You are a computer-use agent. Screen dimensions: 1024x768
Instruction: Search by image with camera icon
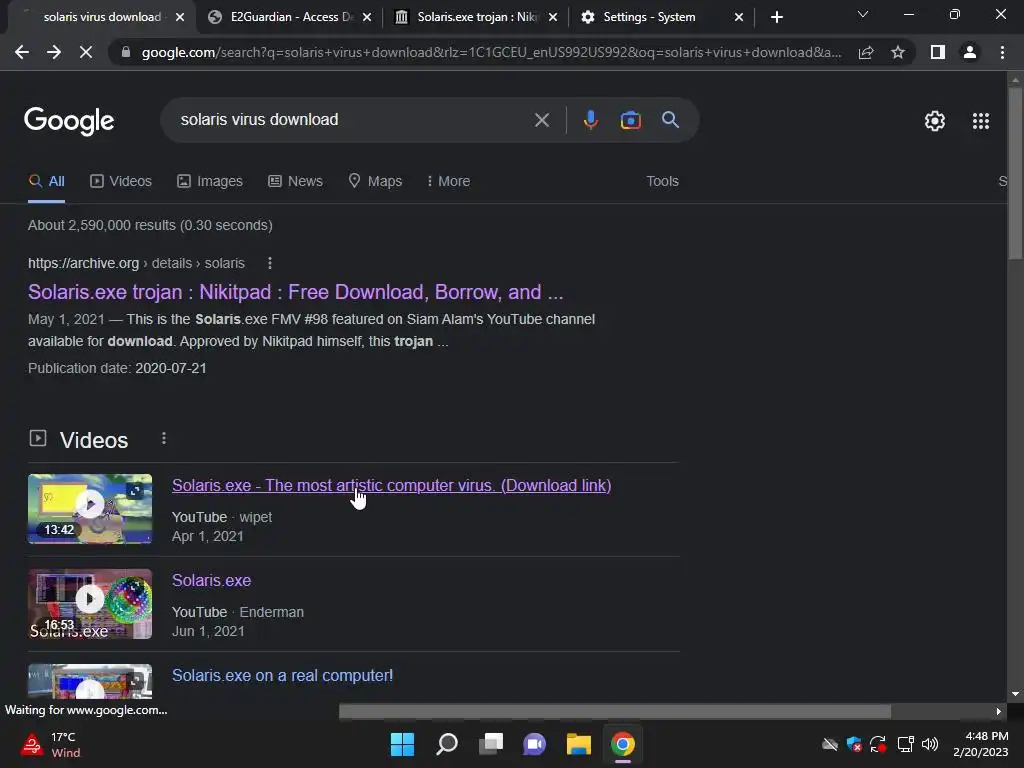coord(630,120)
